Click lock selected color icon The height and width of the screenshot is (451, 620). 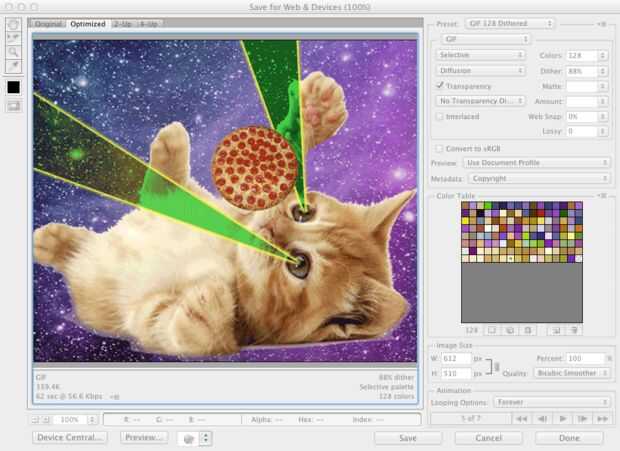point(528,330)
